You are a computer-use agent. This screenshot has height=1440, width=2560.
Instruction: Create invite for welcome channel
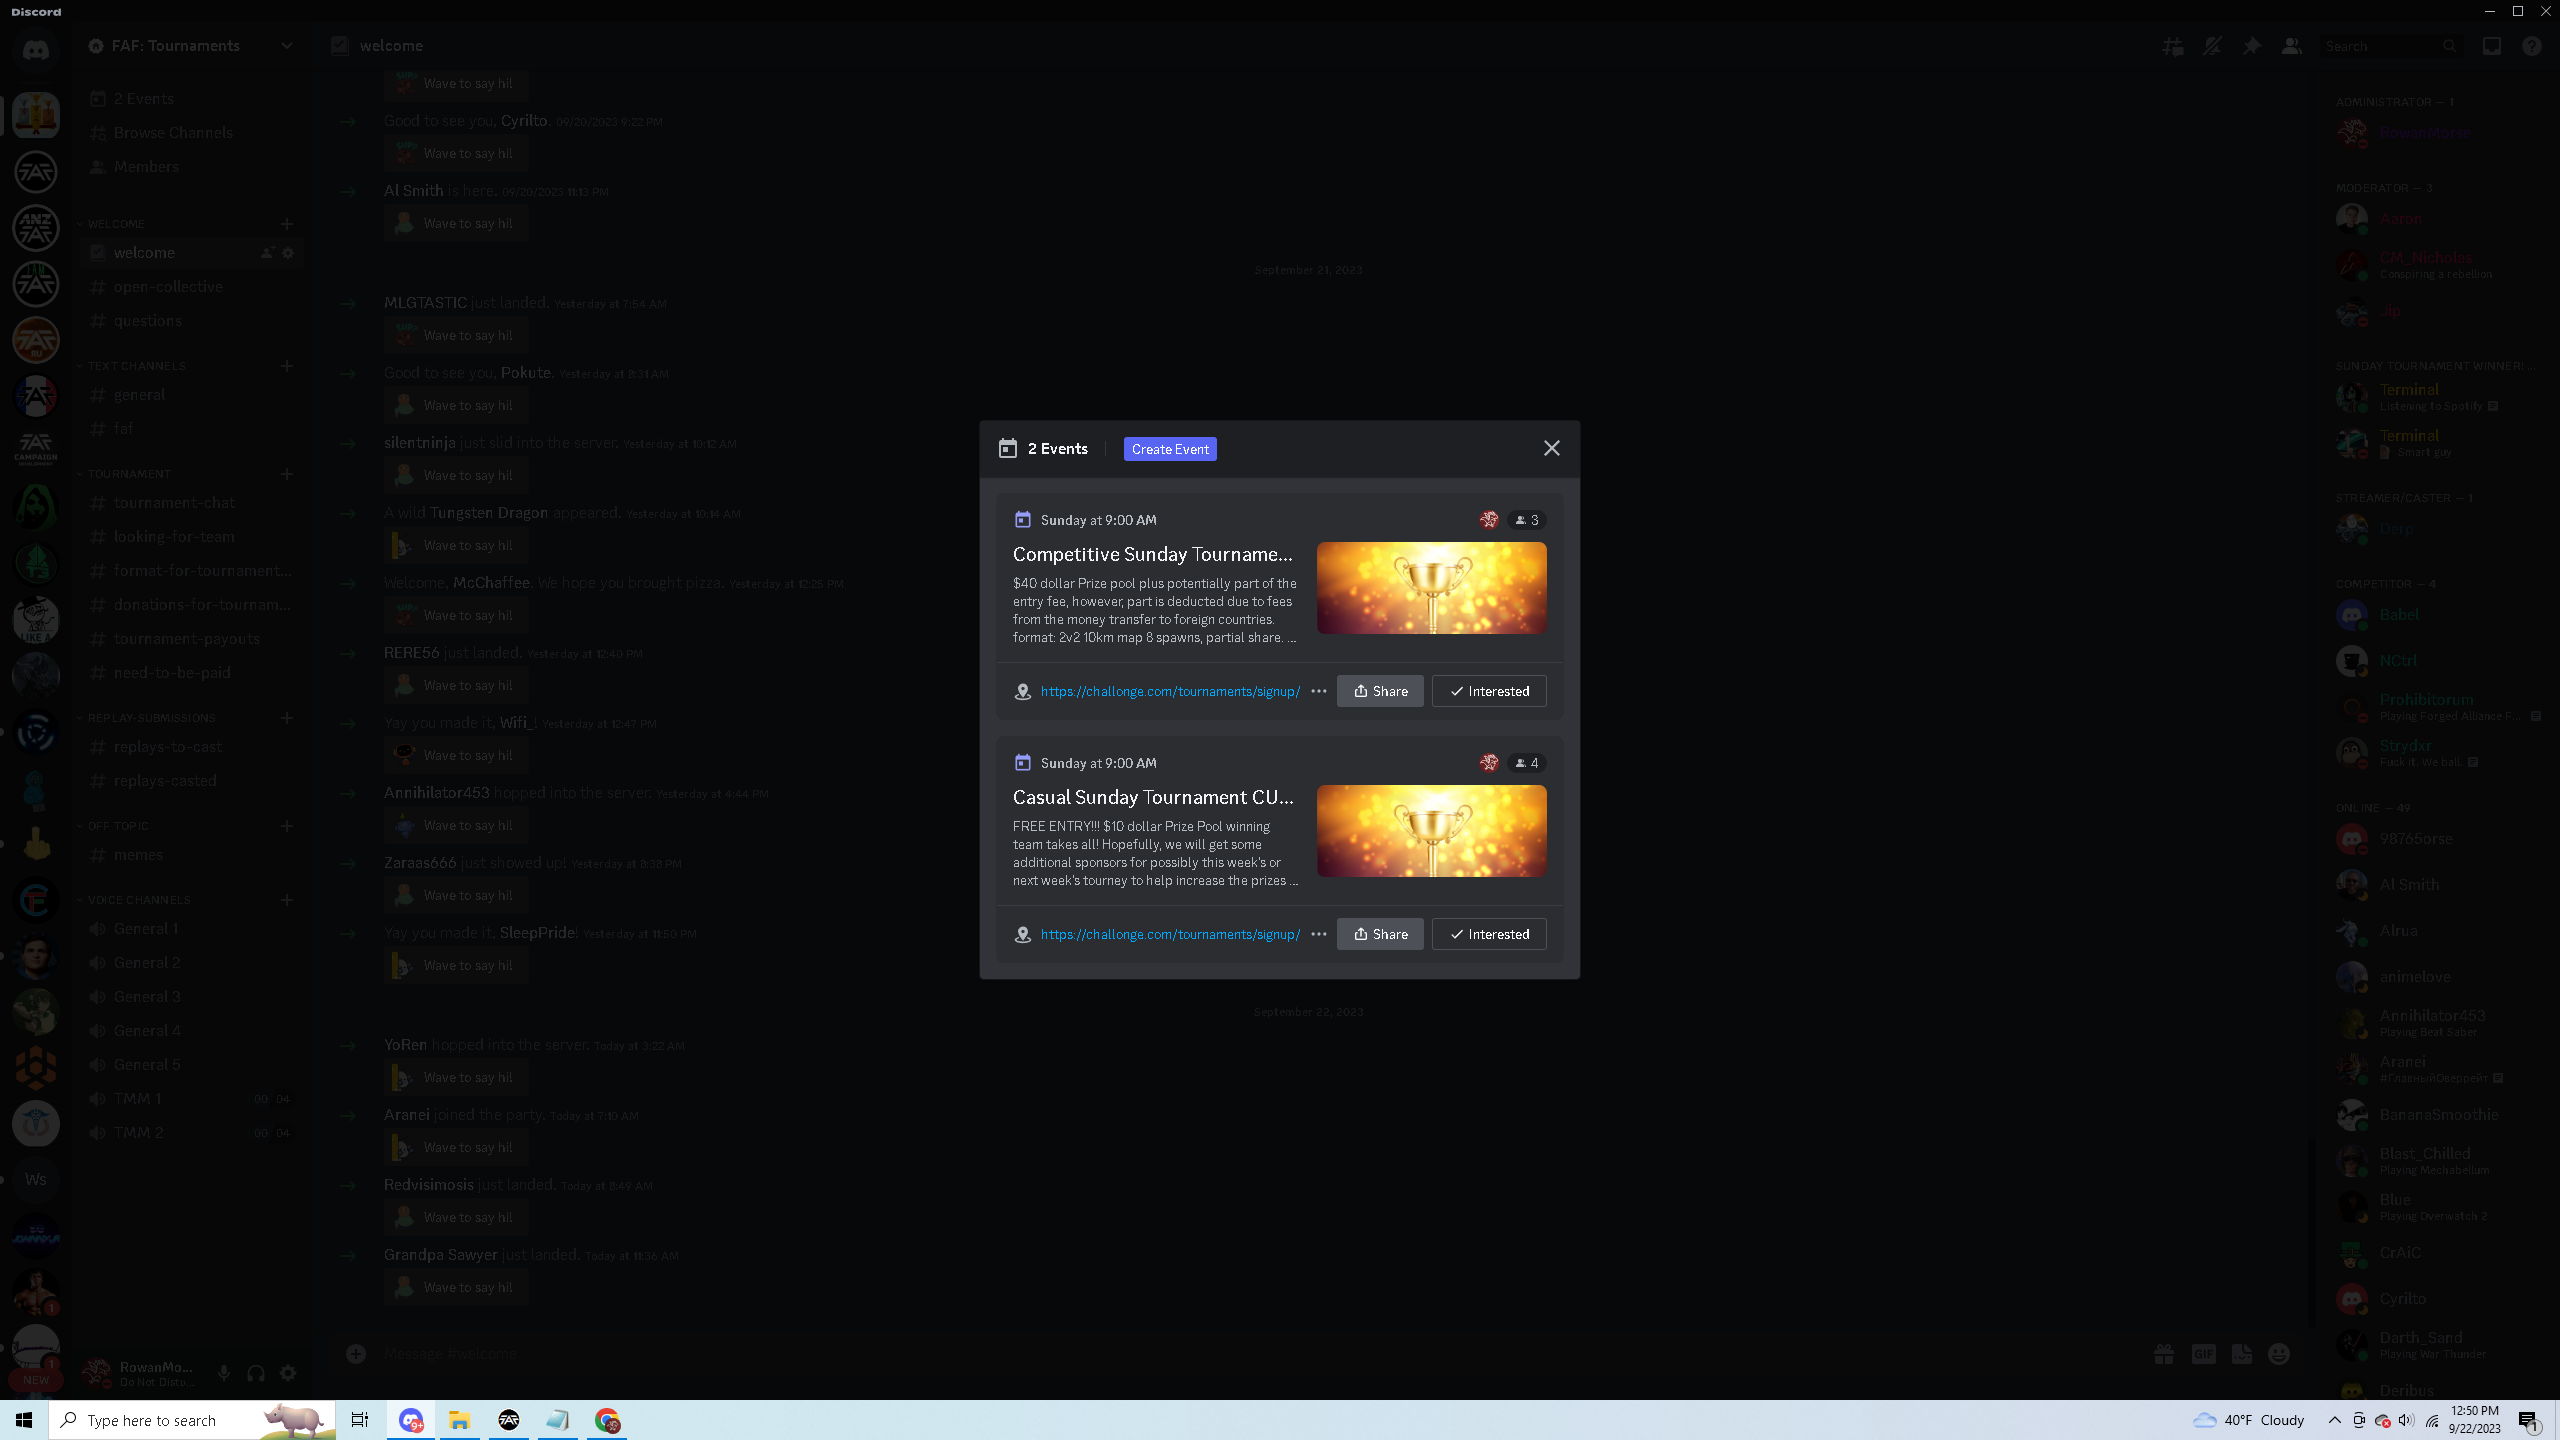click(x=267, y=253)
